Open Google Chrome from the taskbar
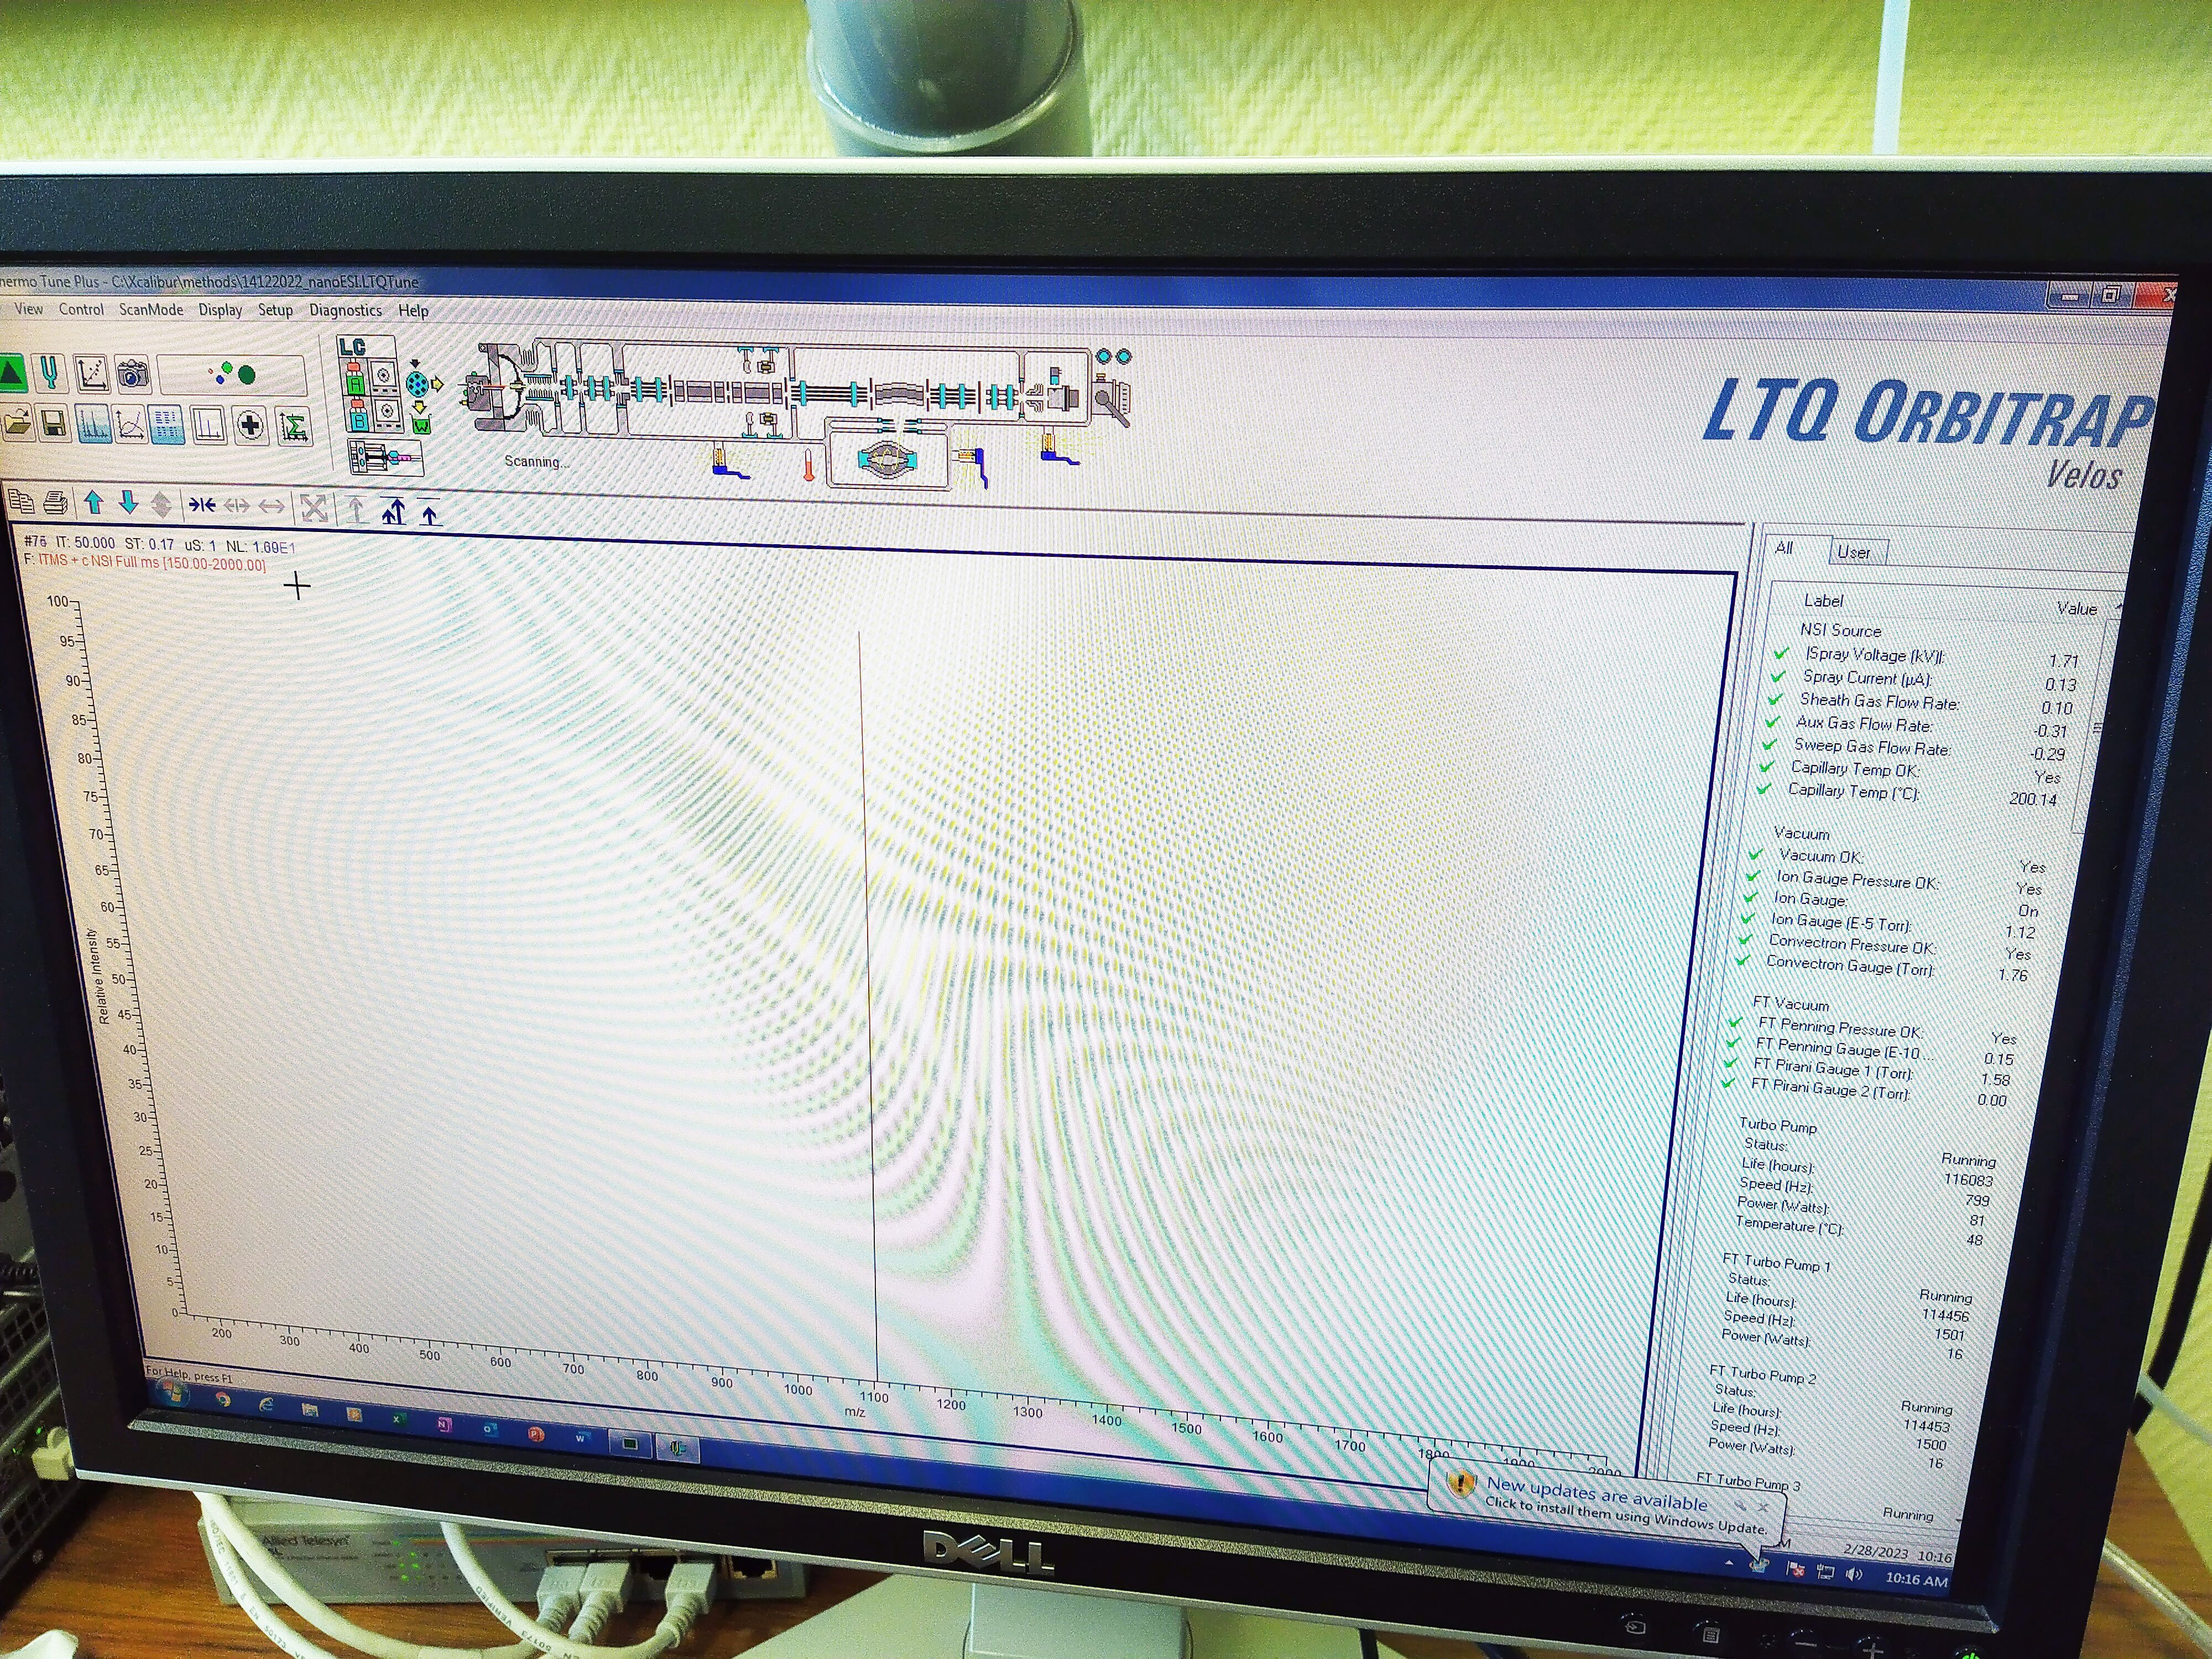Screen dimensions: 2212x1659 (x=222, y=1400)
